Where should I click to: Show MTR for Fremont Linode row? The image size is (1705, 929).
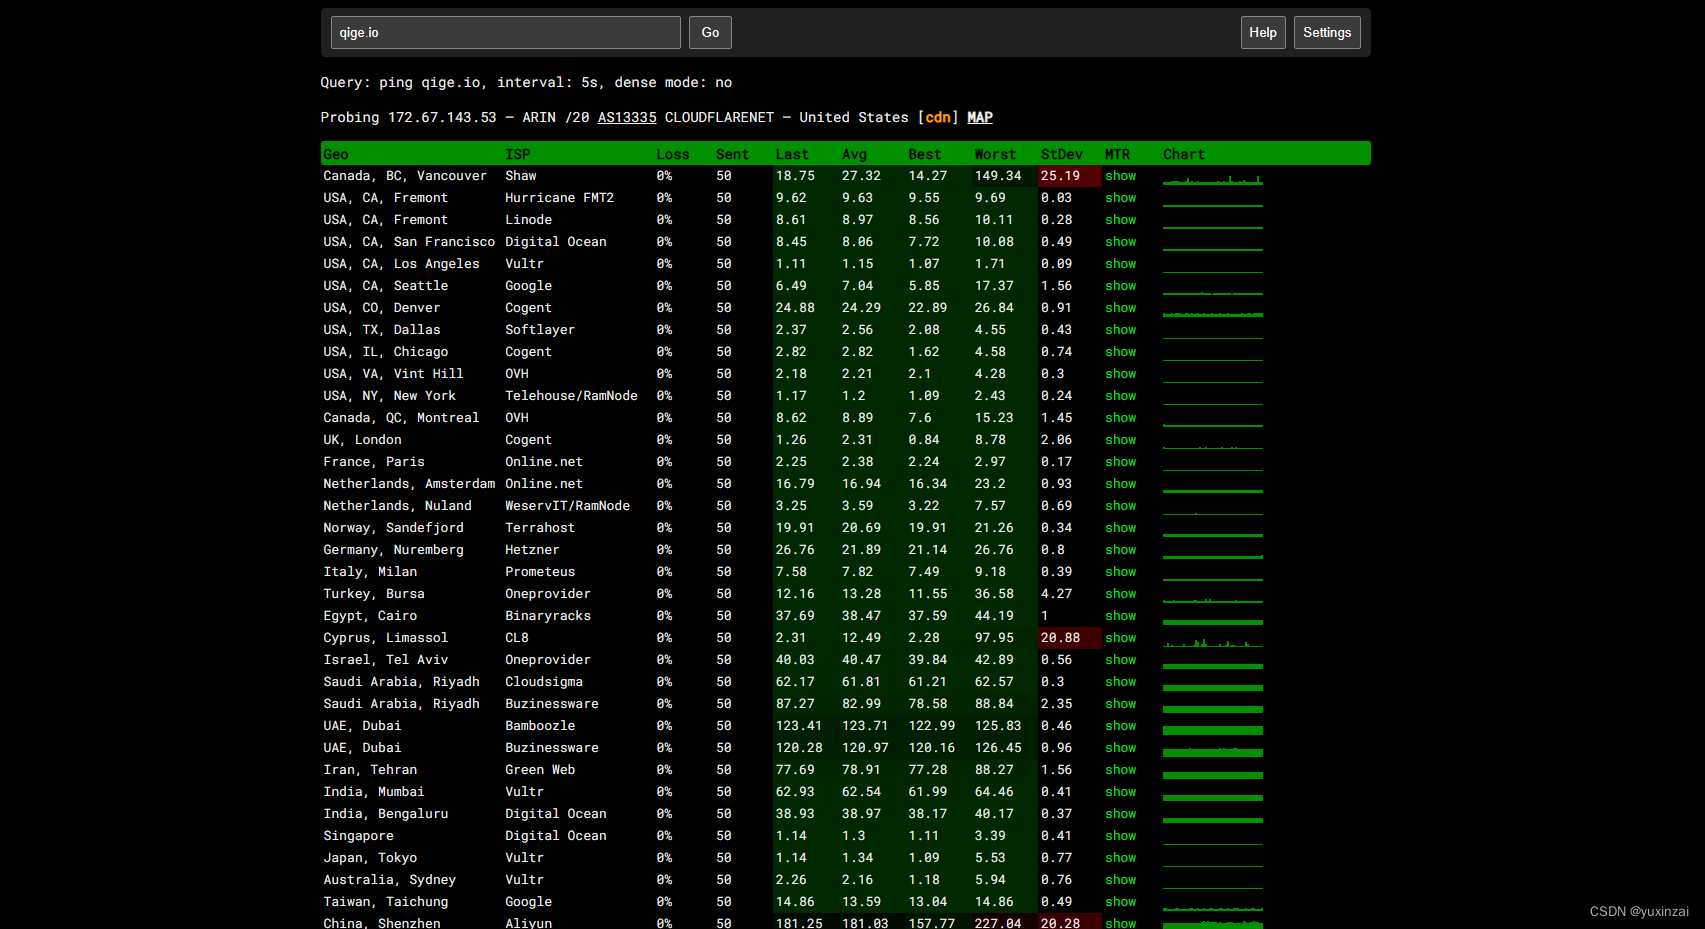[x=1121, y=220]
